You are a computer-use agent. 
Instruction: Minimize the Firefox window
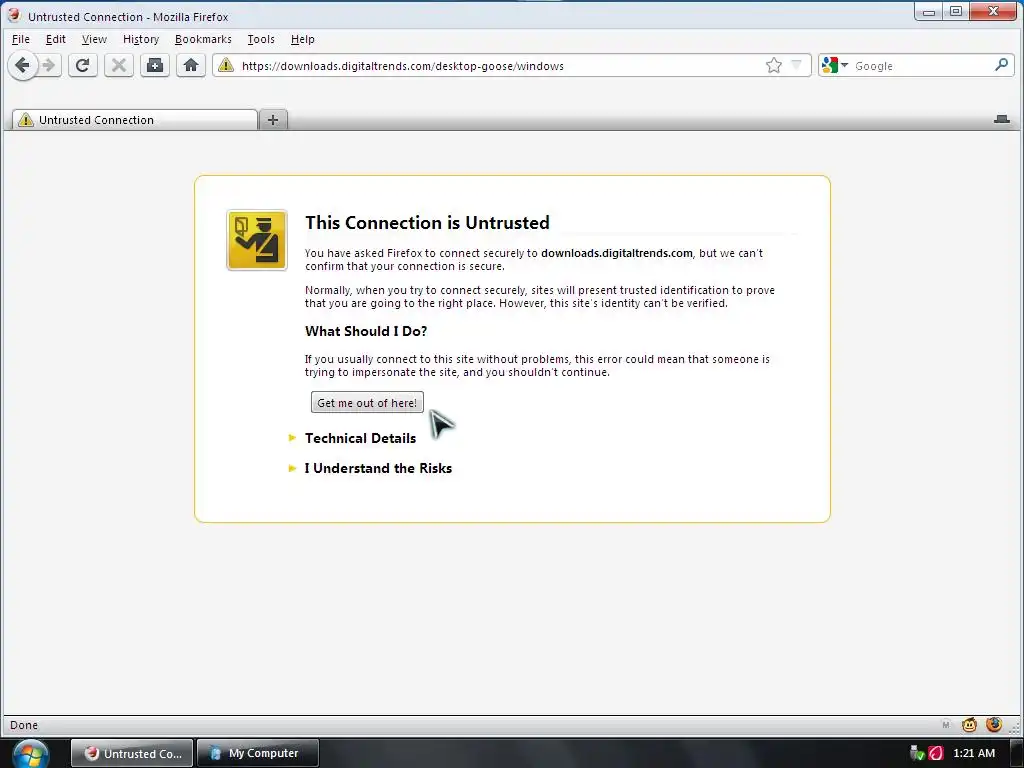click(929, 12)
